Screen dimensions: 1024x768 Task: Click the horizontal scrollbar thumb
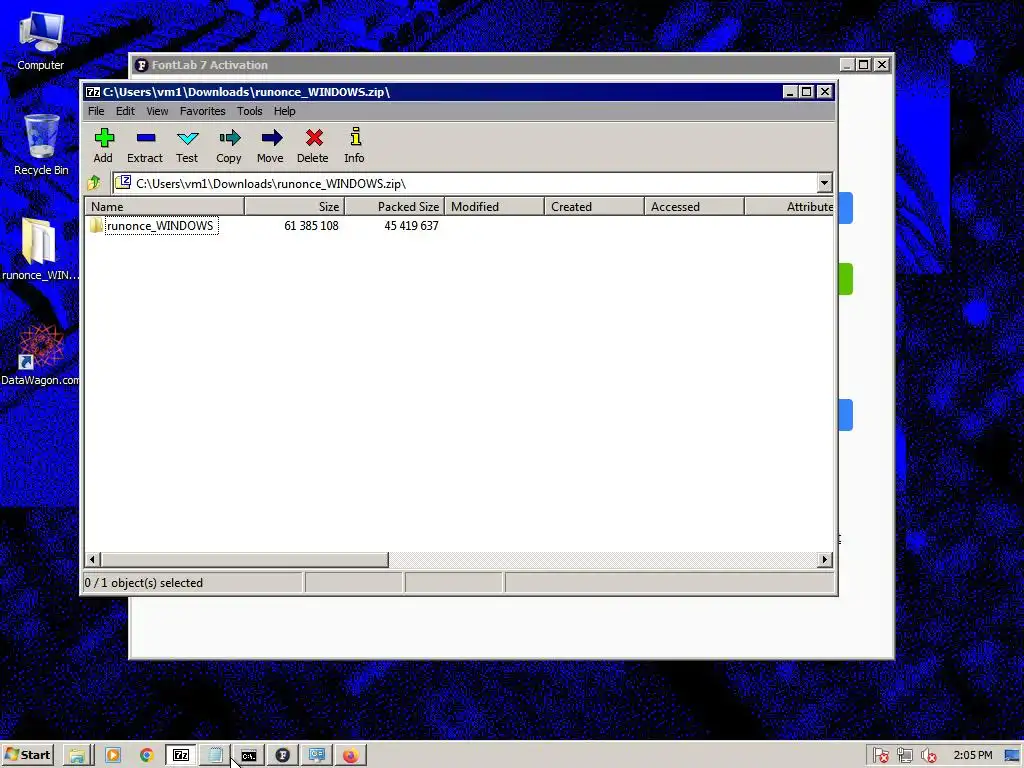pyautogui.click(x=244, y=560)
